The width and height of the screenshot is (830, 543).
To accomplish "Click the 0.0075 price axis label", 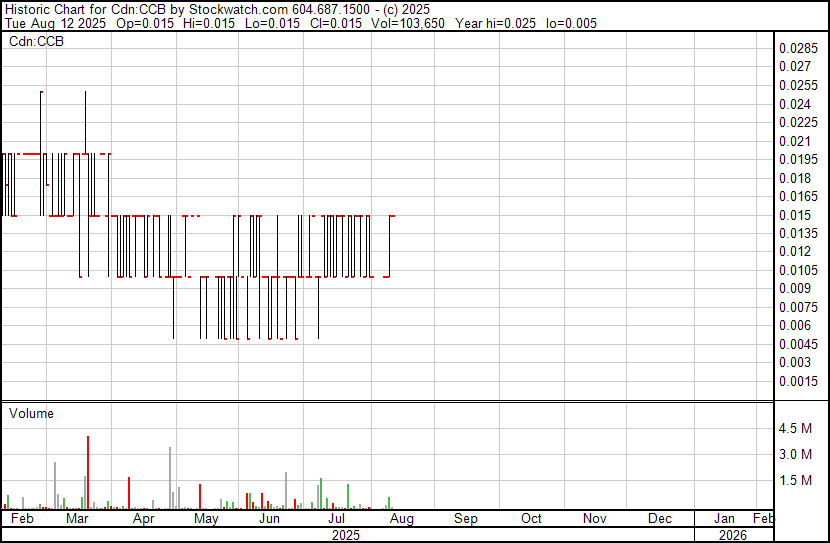I will [x=798, y=307].
